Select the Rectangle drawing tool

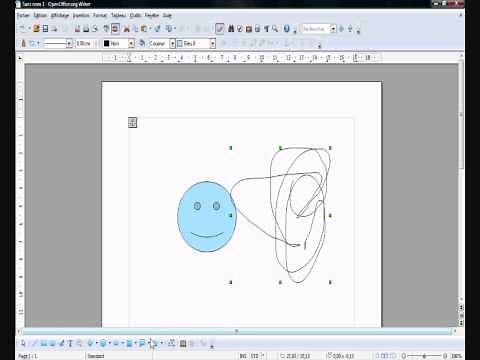[x=44, y=343]
